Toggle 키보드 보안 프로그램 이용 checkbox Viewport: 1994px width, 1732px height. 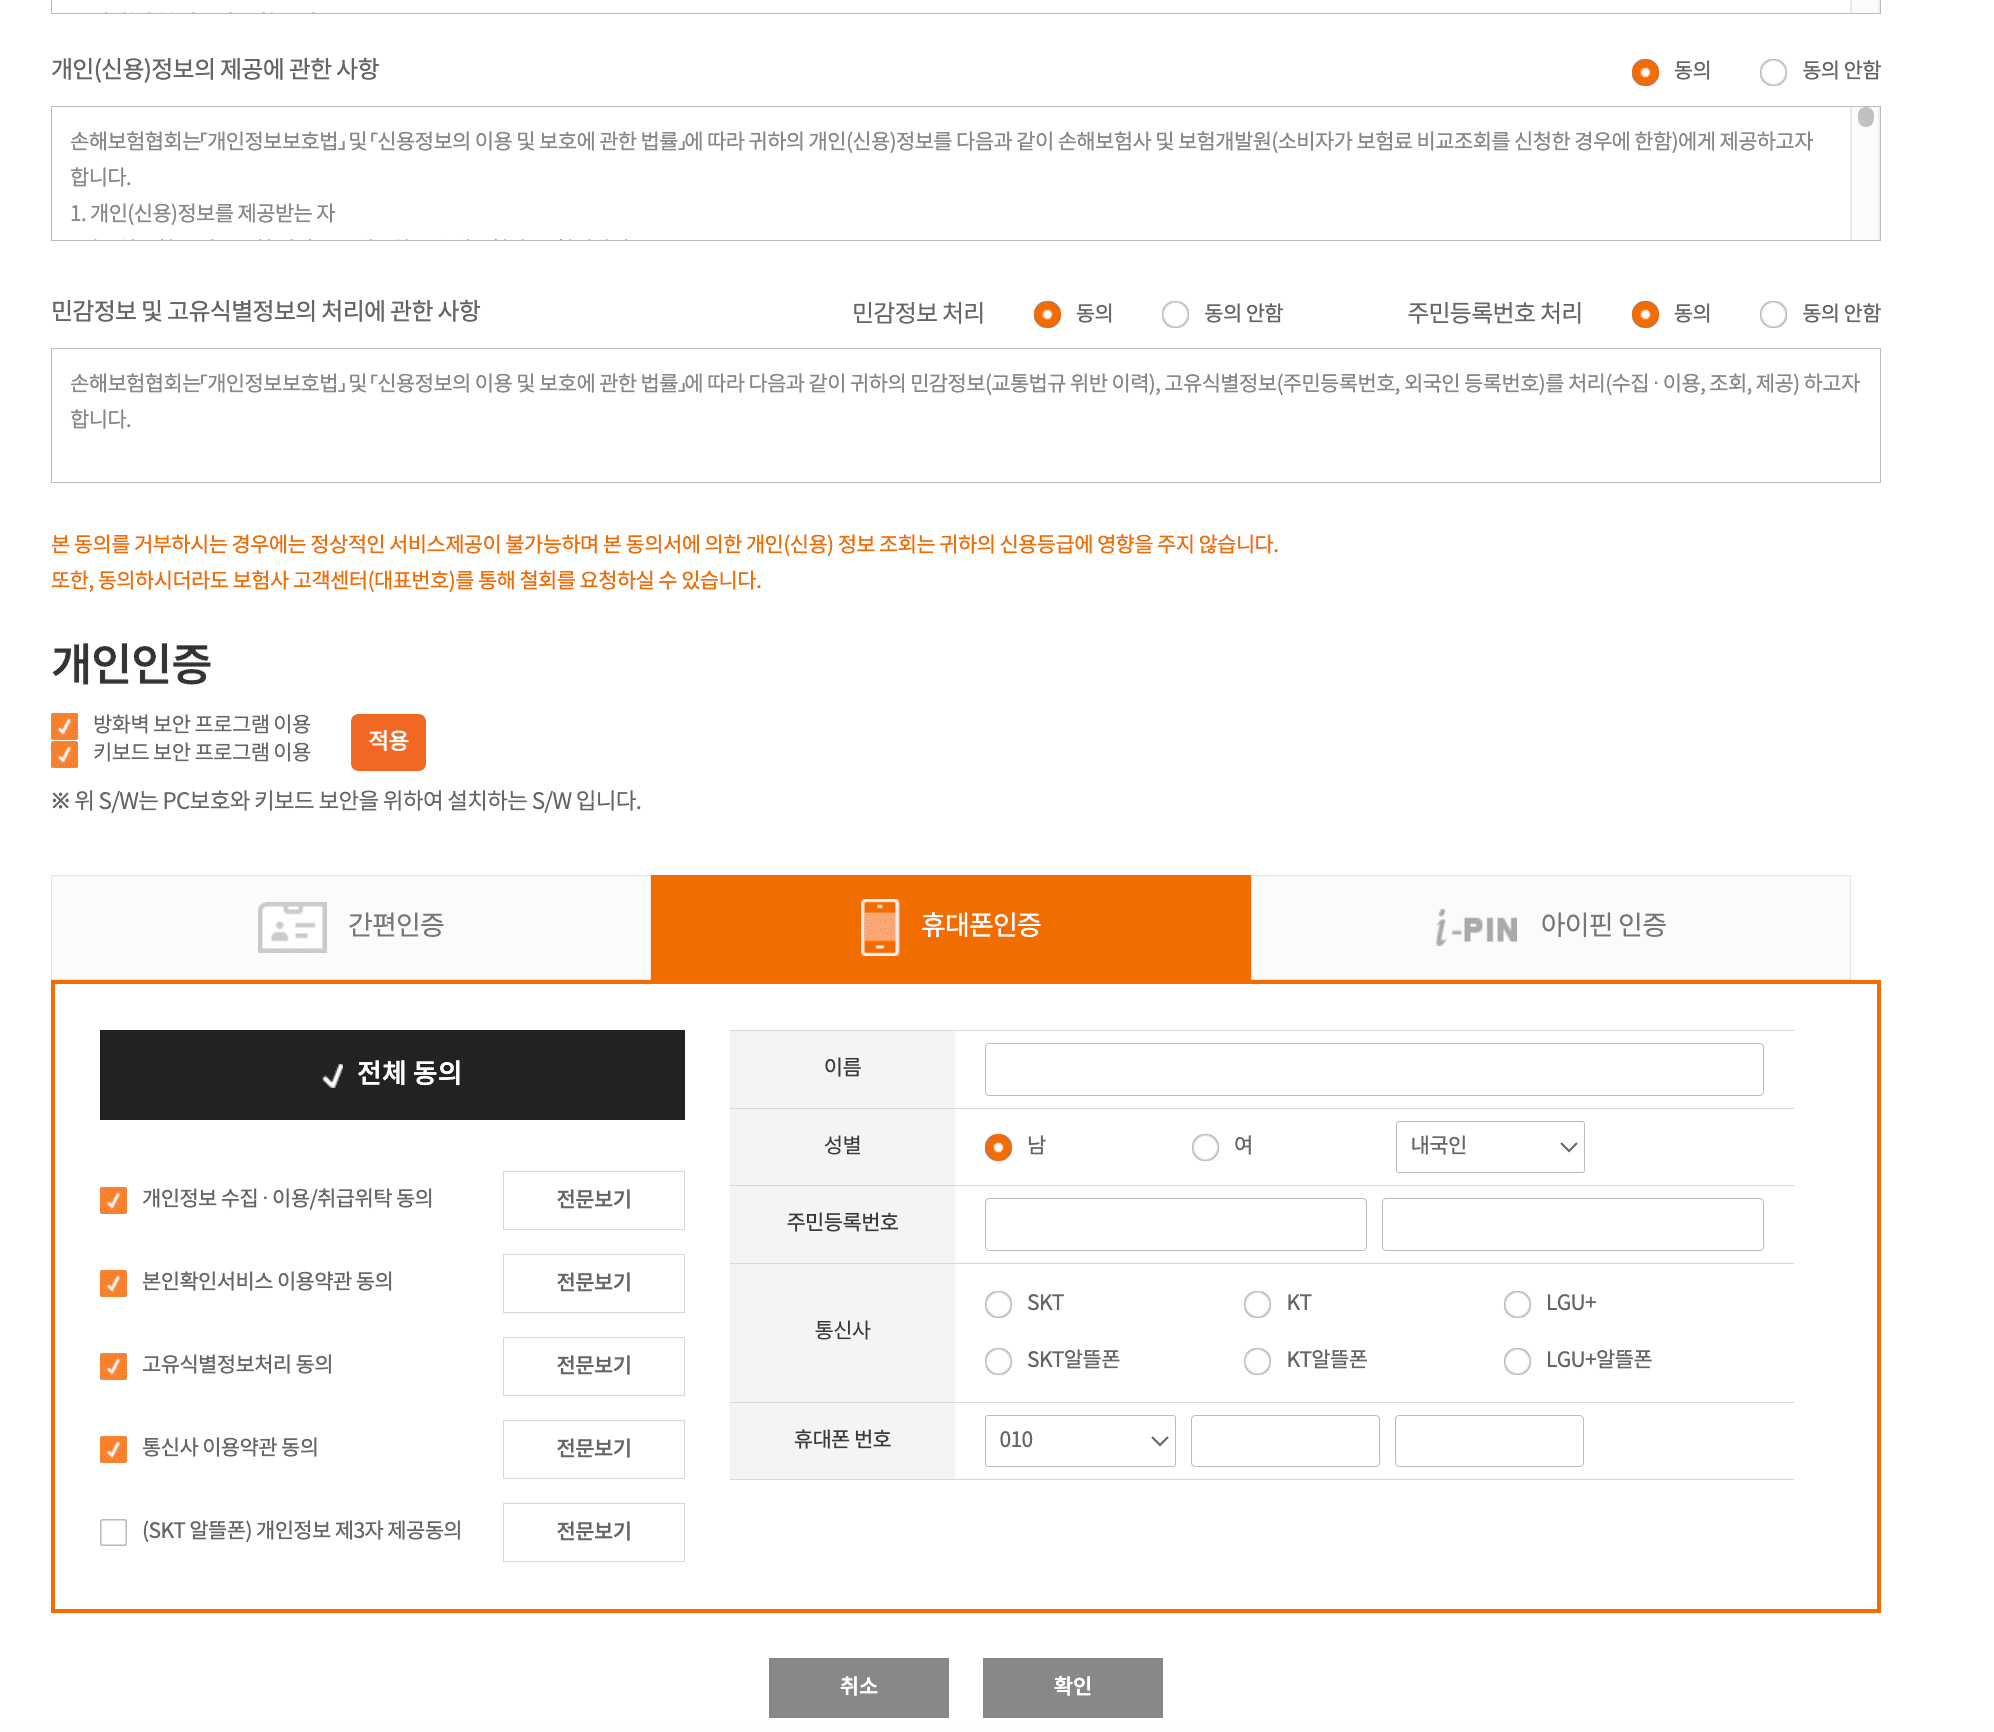65,753
